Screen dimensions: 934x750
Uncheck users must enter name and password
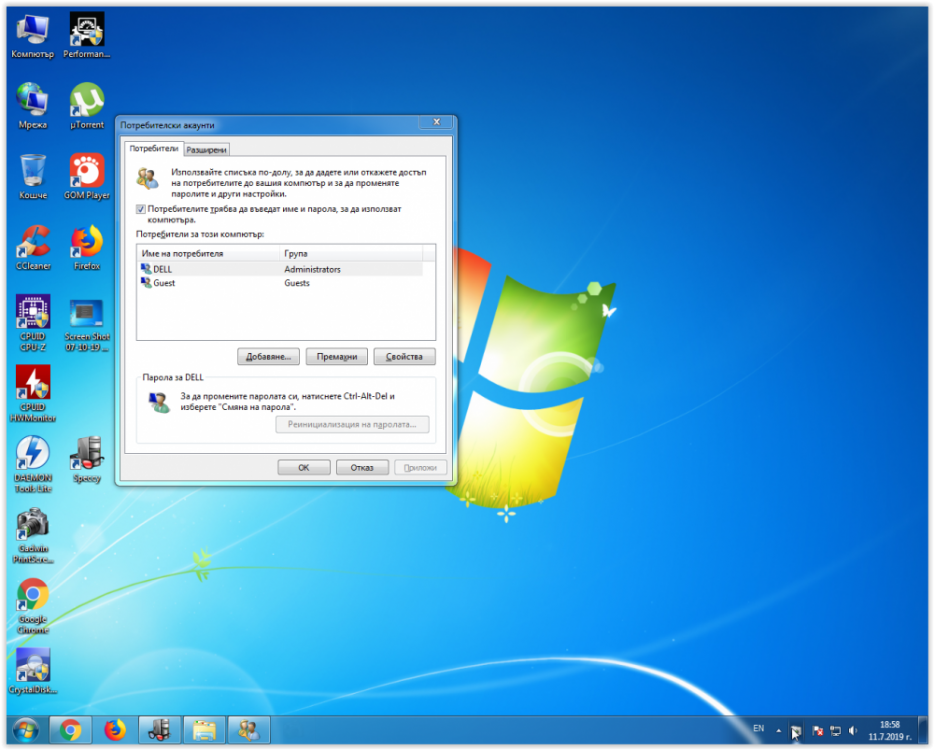pos(141,209)
